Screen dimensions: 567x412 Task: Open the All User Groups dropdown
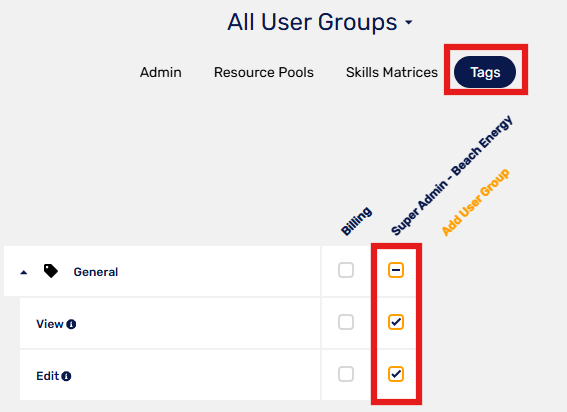[x=320, y=22]
